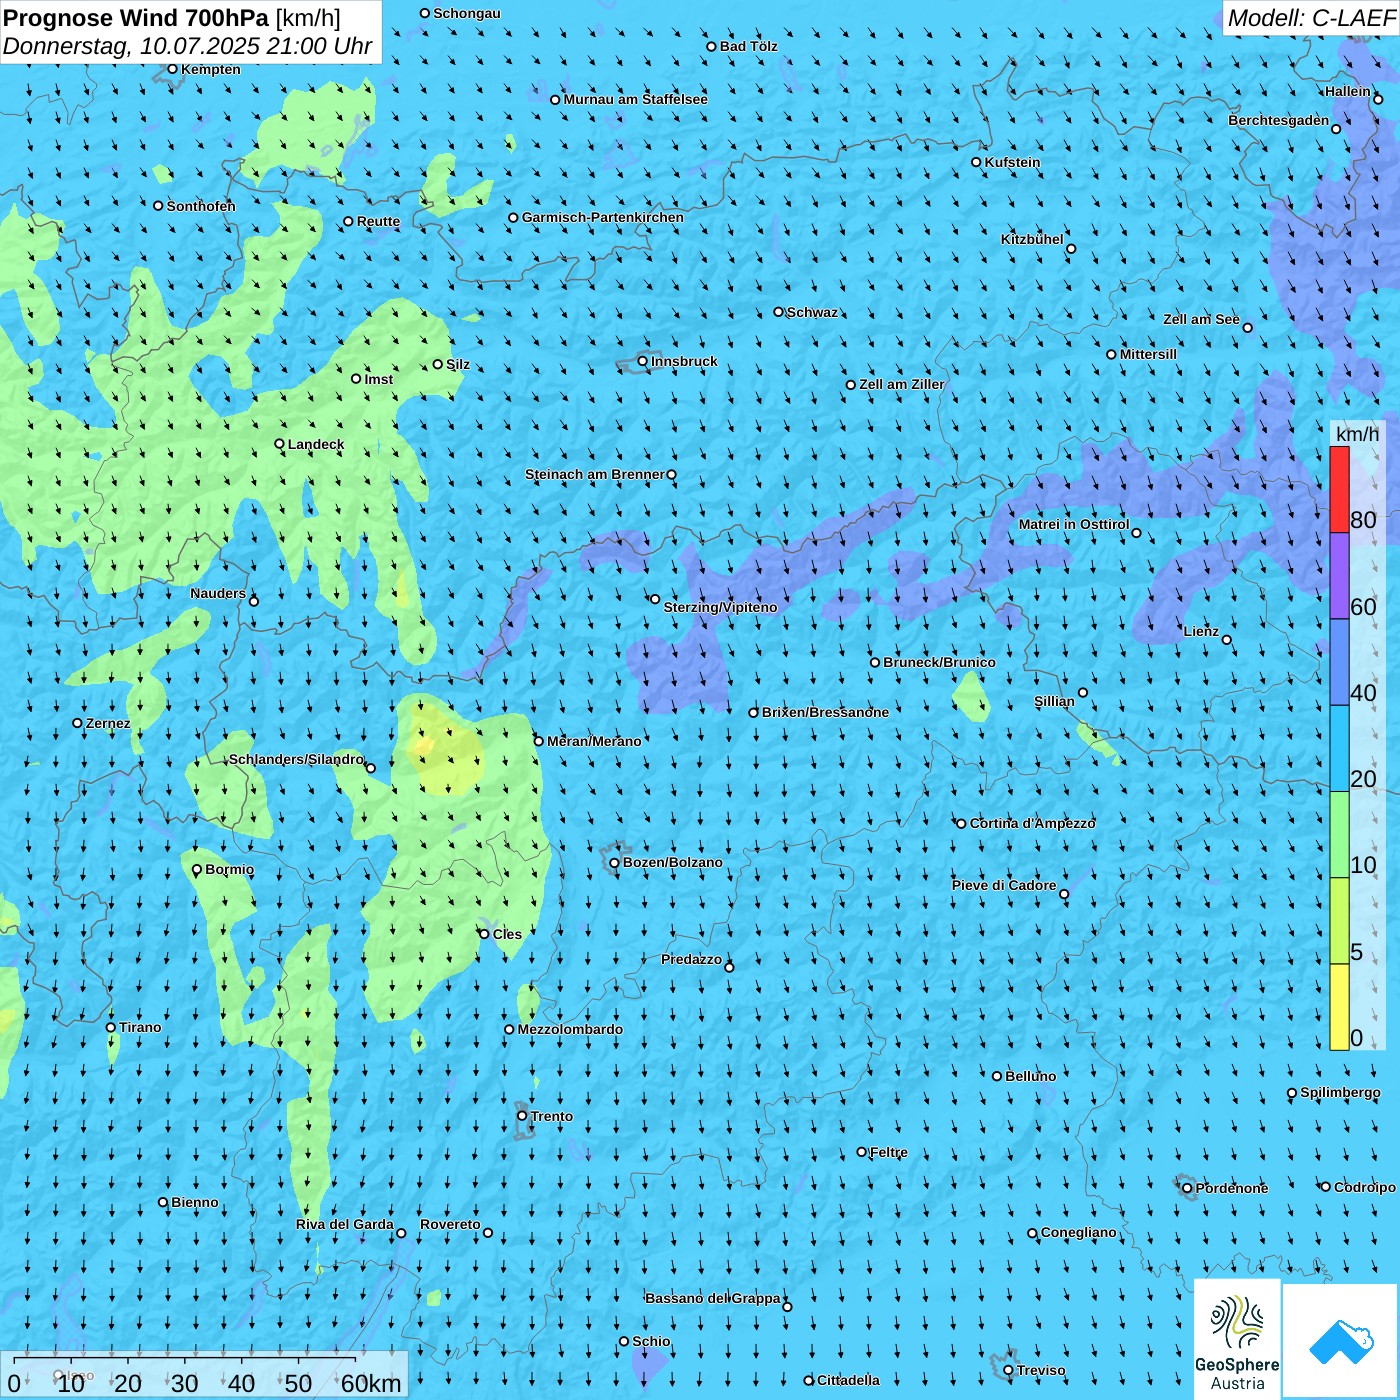
Task: Click the Landeck label
Action: point(316,444)
